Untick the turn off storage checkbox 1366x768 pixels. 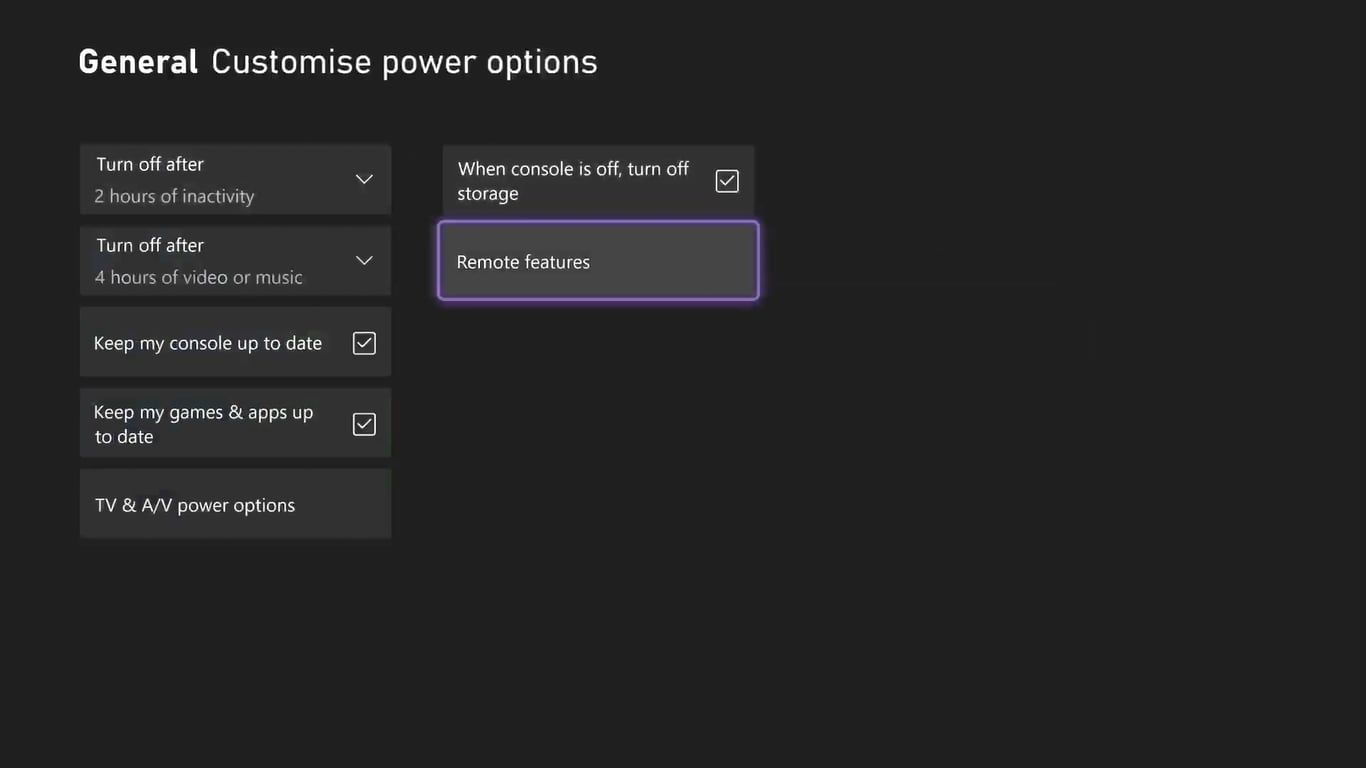click(x=727, y=181)
